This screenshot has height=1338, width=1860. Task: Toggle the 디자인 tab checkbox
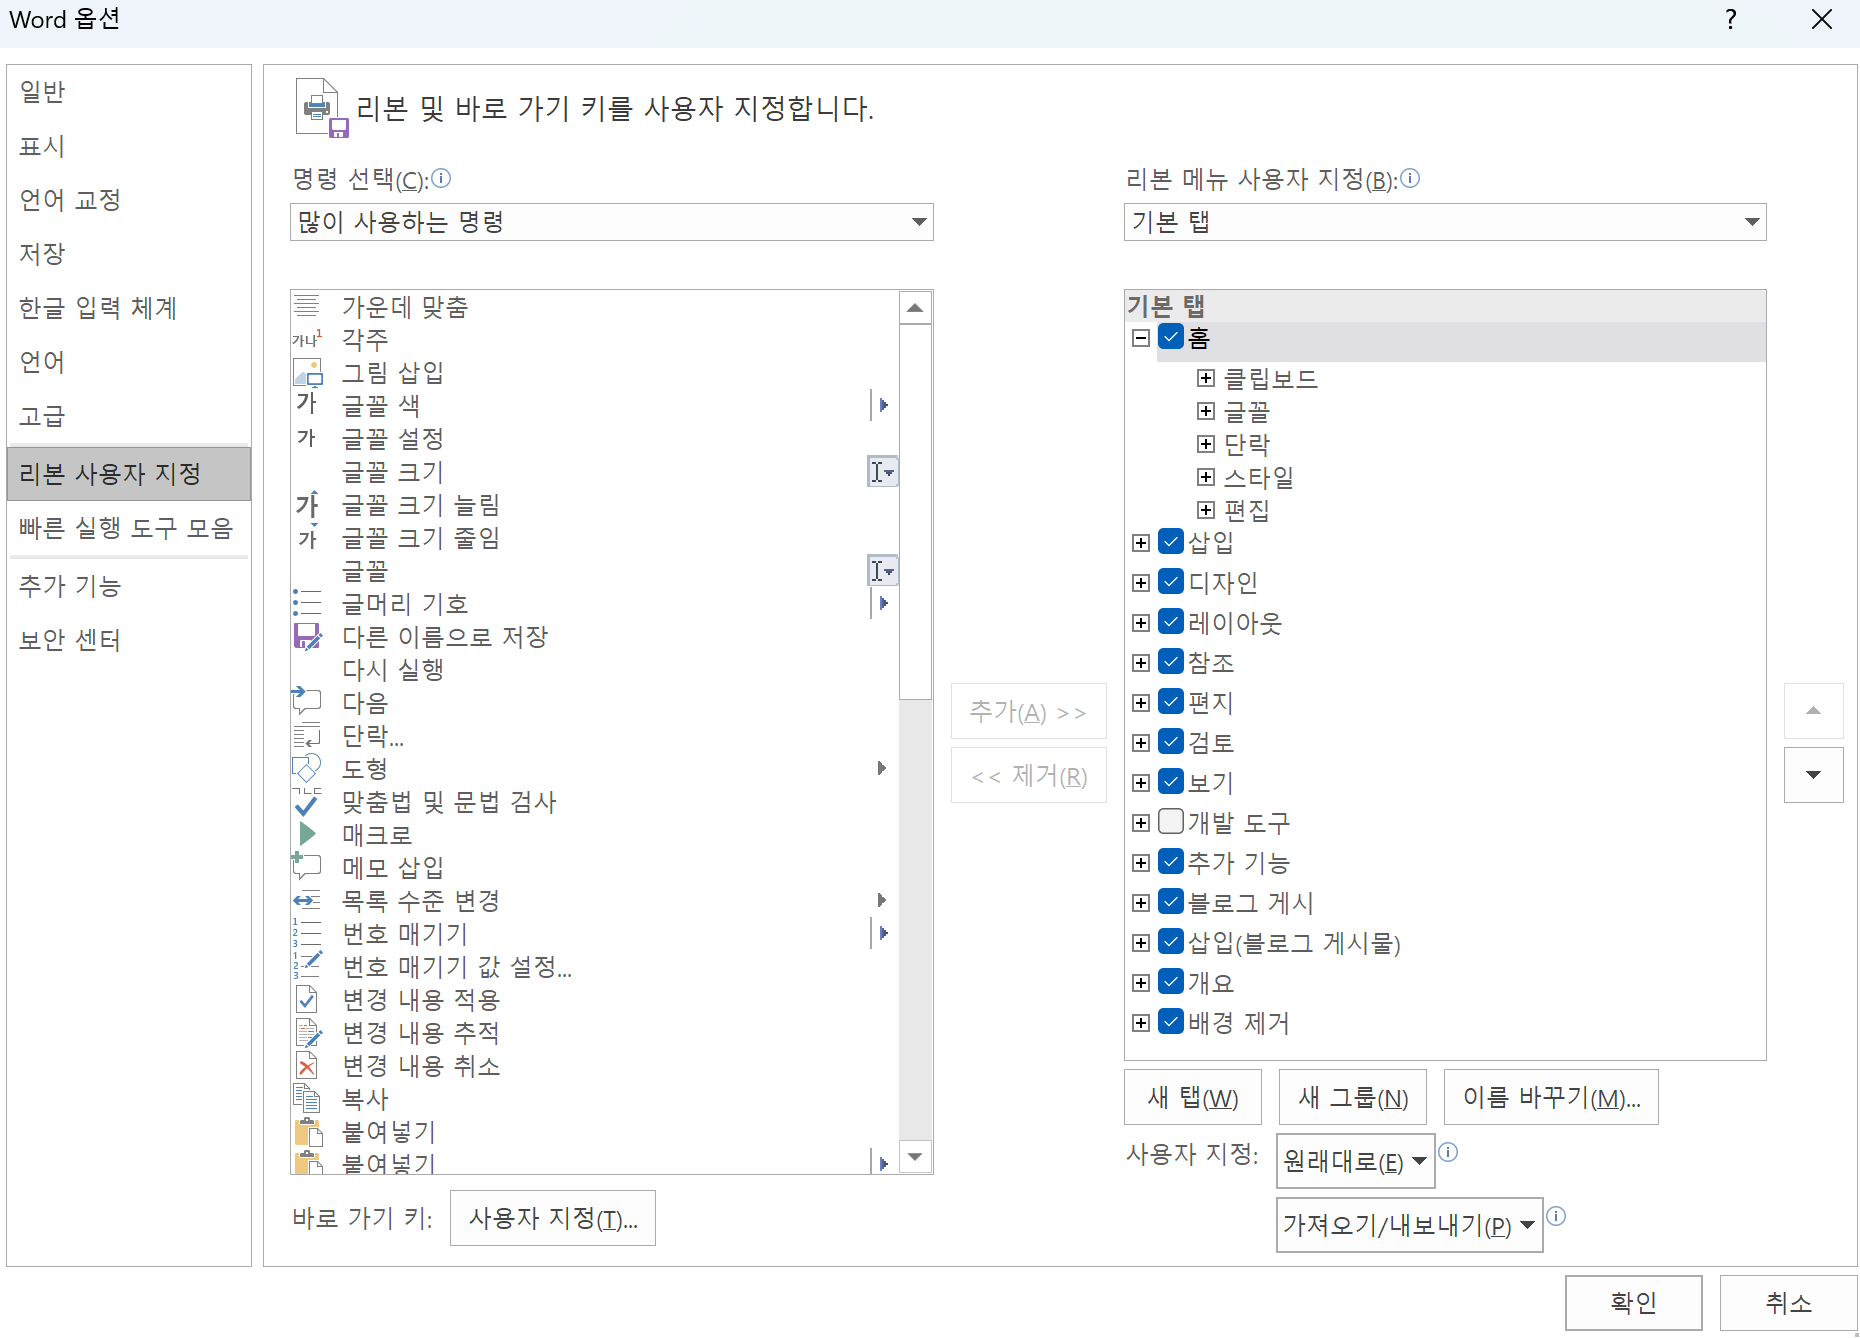click(x=1171, y=582)
